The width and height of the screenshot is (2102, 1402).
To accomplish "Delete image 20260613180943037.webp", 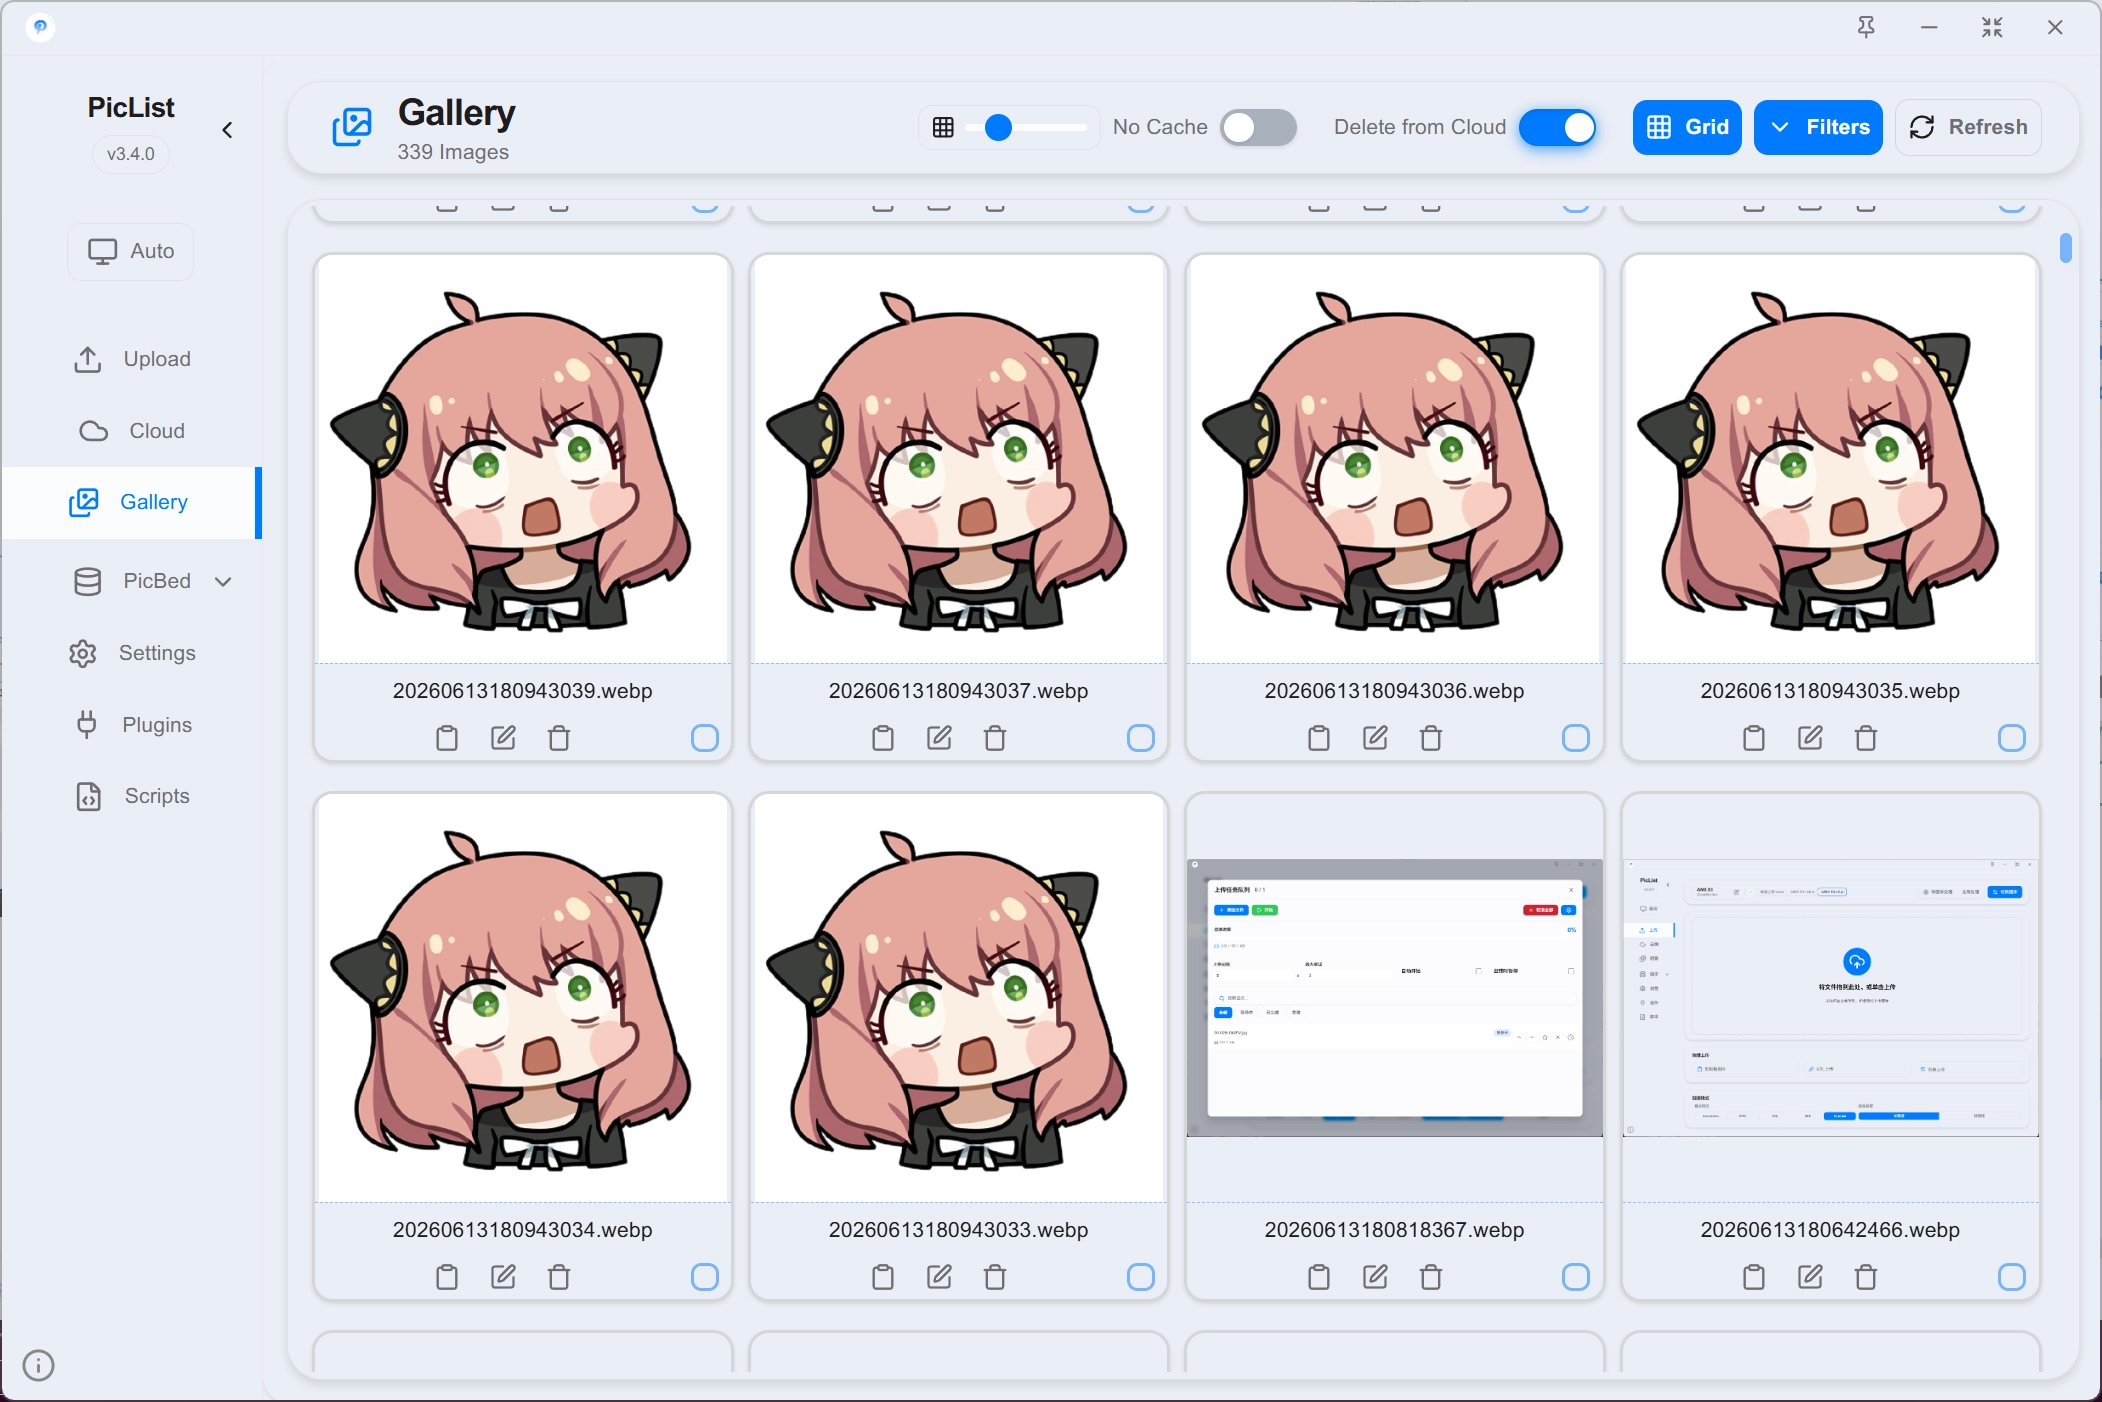I will pos(995,738).
